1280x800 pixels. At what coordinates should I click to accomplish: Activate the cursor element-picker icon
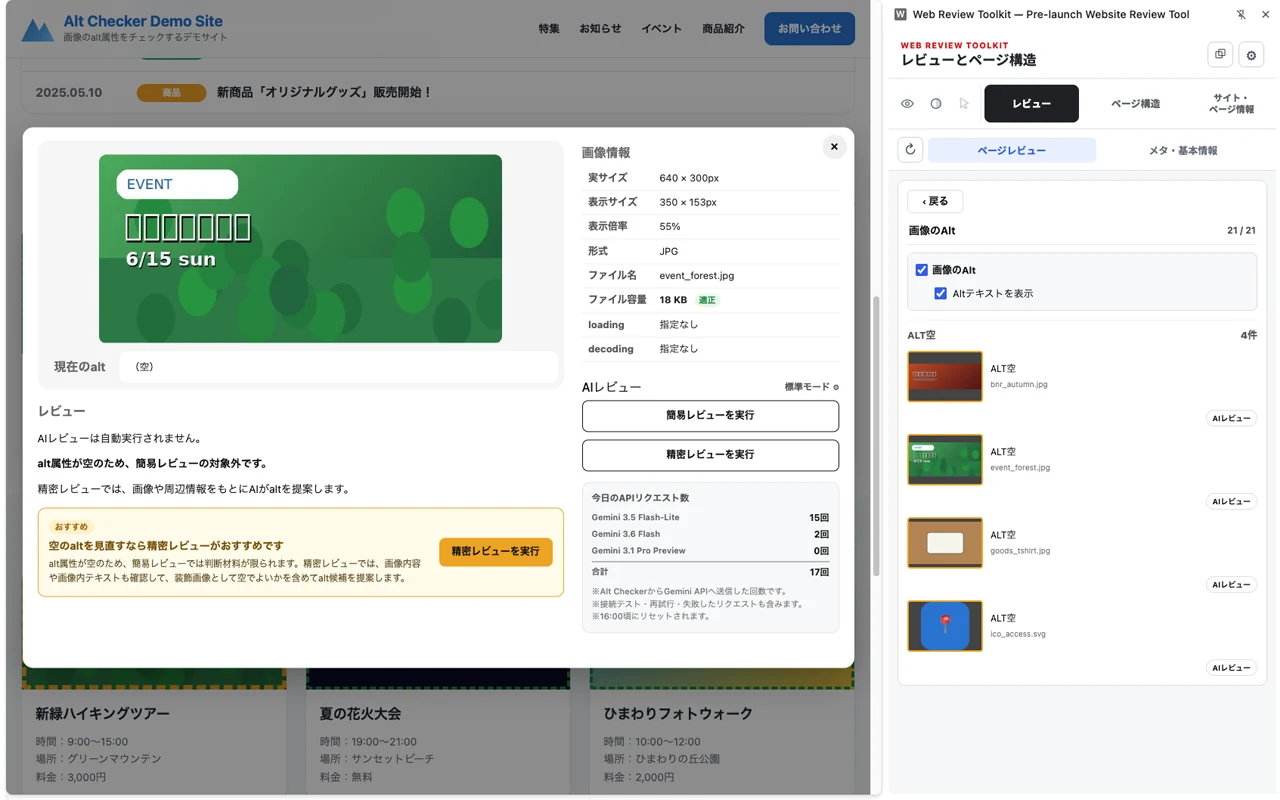[964, 104]
